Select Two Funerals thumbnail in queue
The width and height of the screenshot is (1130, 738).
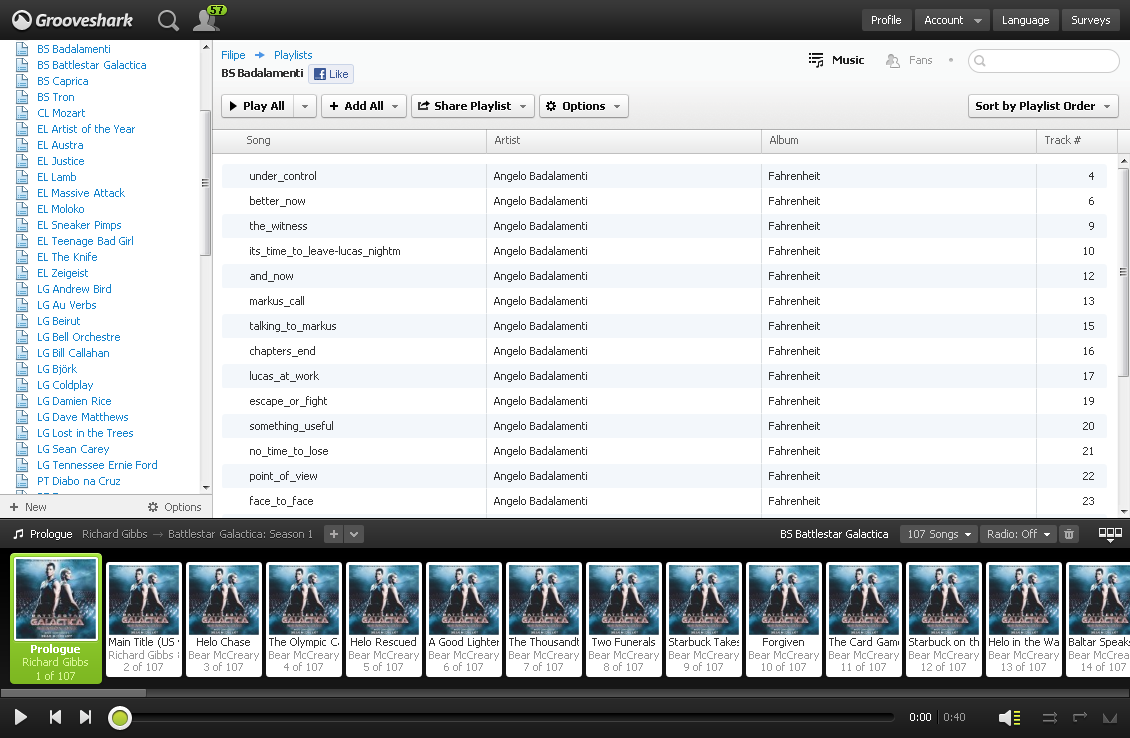coord(623,619)
